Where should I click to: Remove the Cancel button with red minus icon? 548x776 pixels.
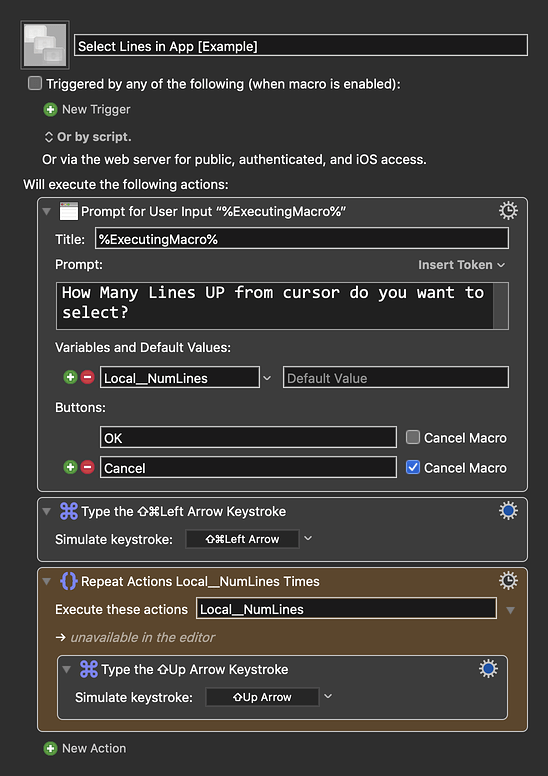tap(88, 467)
